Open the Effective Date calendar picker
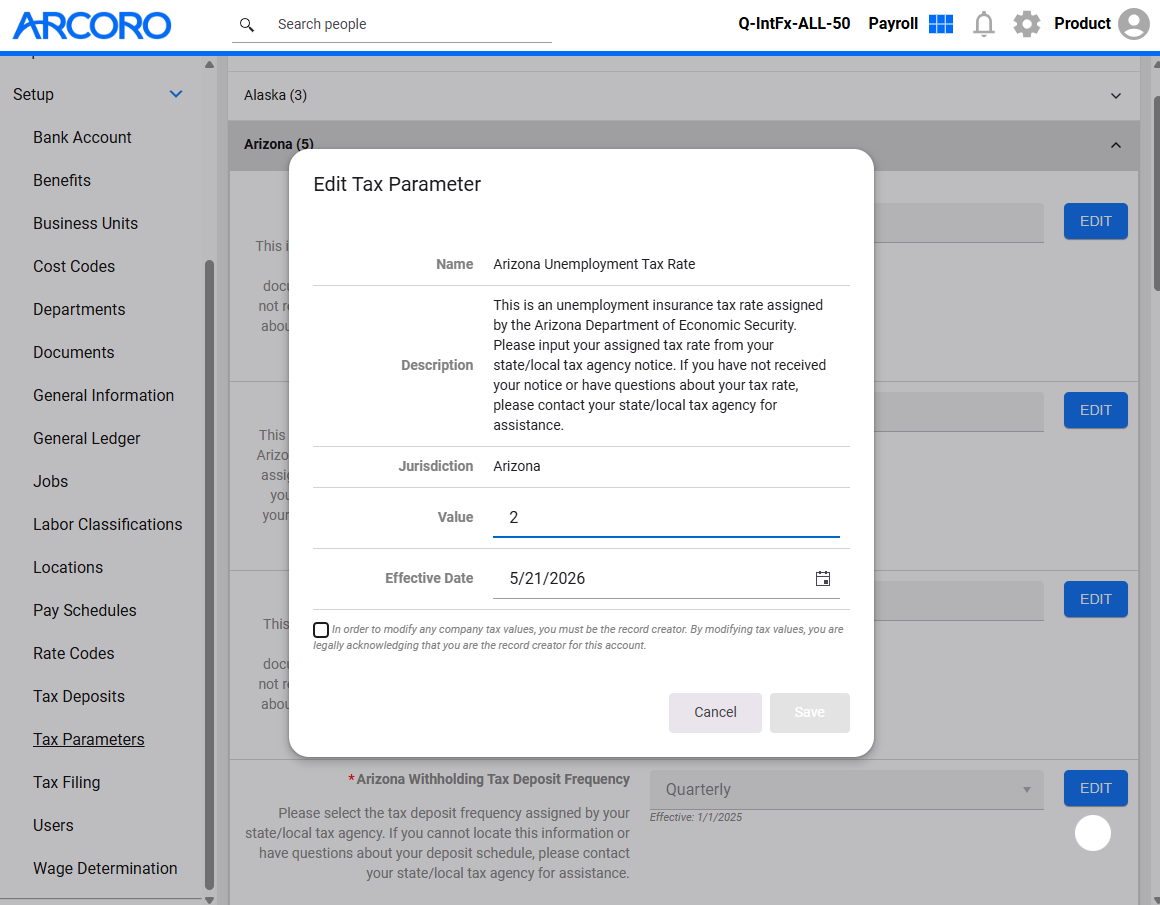Image resolution: width=1160 pixels, height=905 pixels. click(x=823, y=579)
